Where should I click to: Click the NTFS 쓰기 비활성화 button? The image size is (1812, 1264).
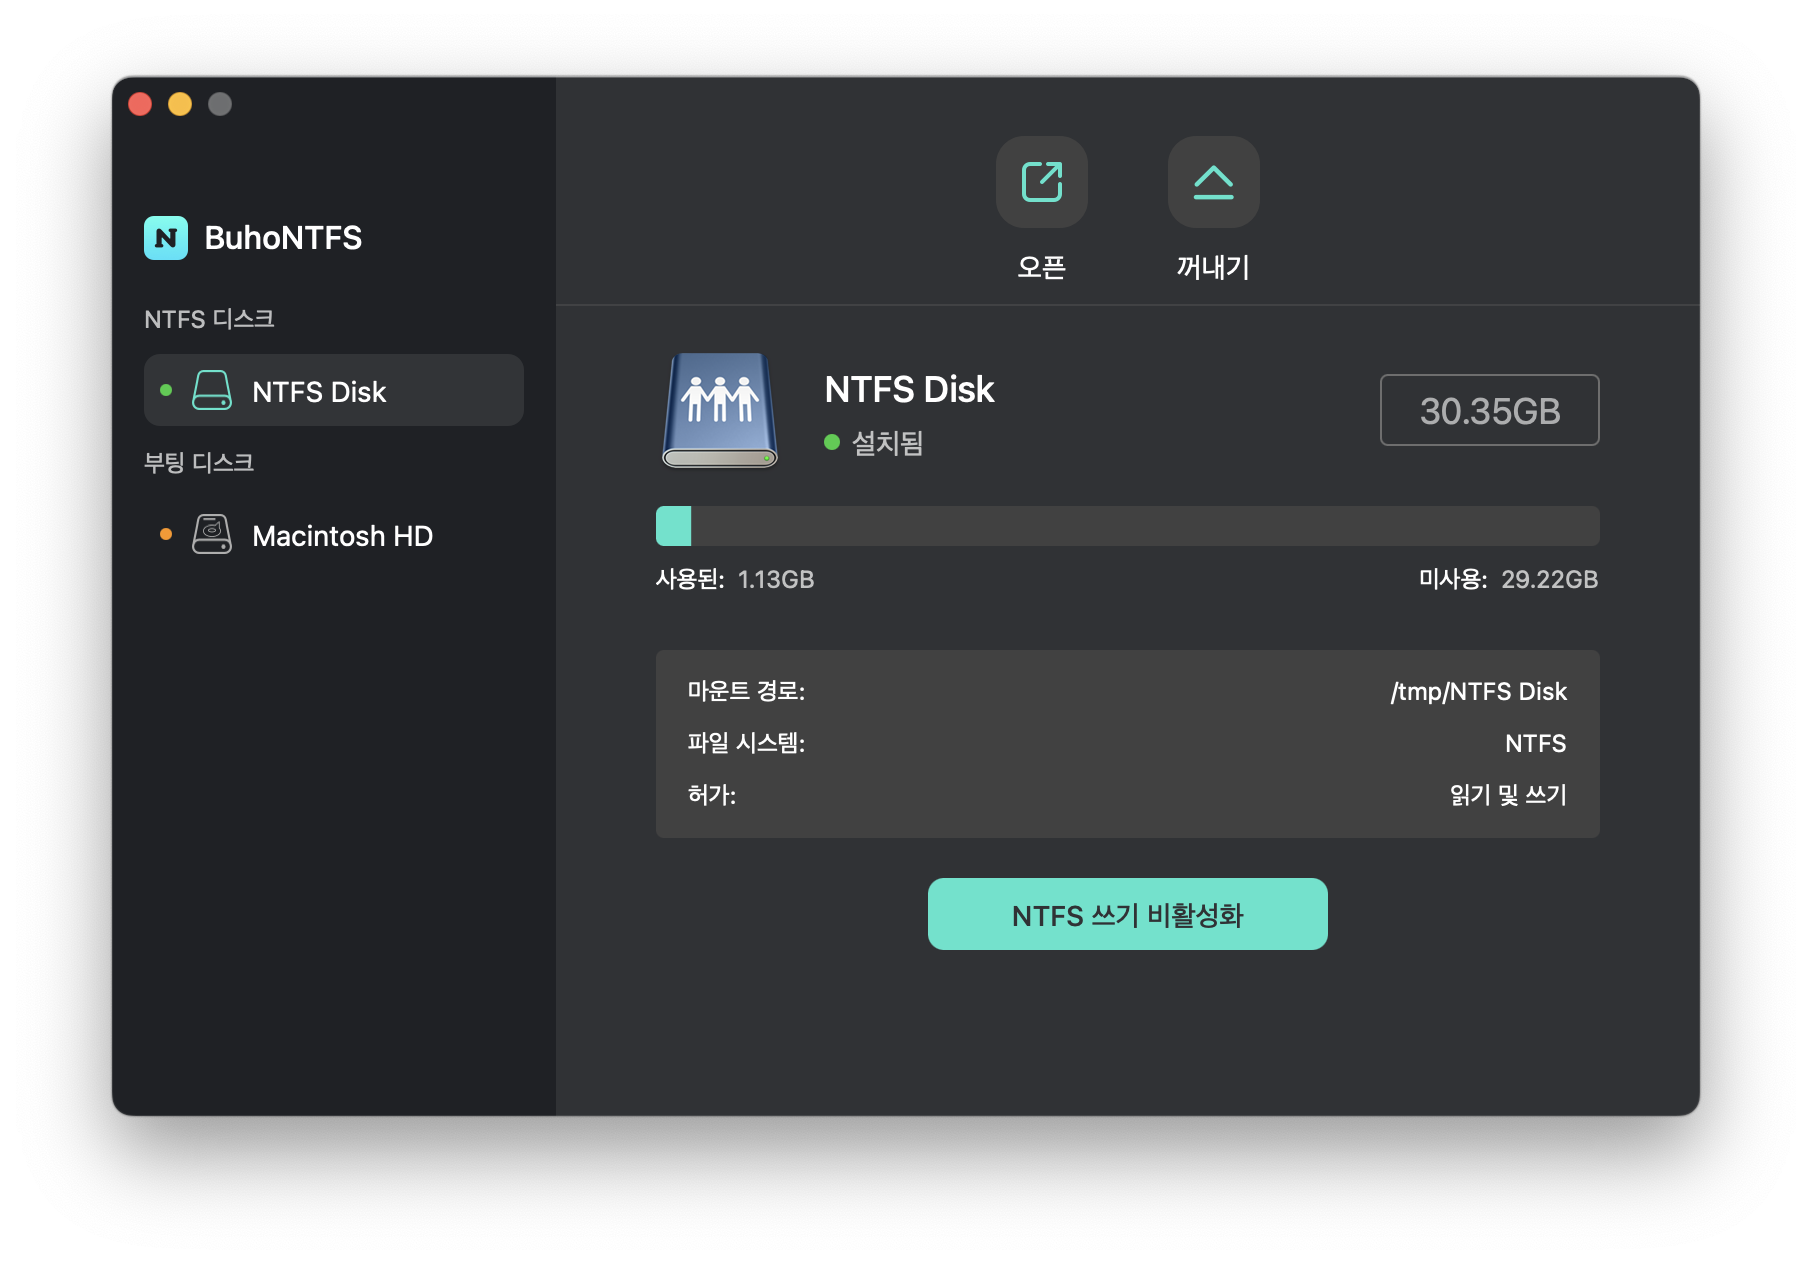pos(1127,914)
